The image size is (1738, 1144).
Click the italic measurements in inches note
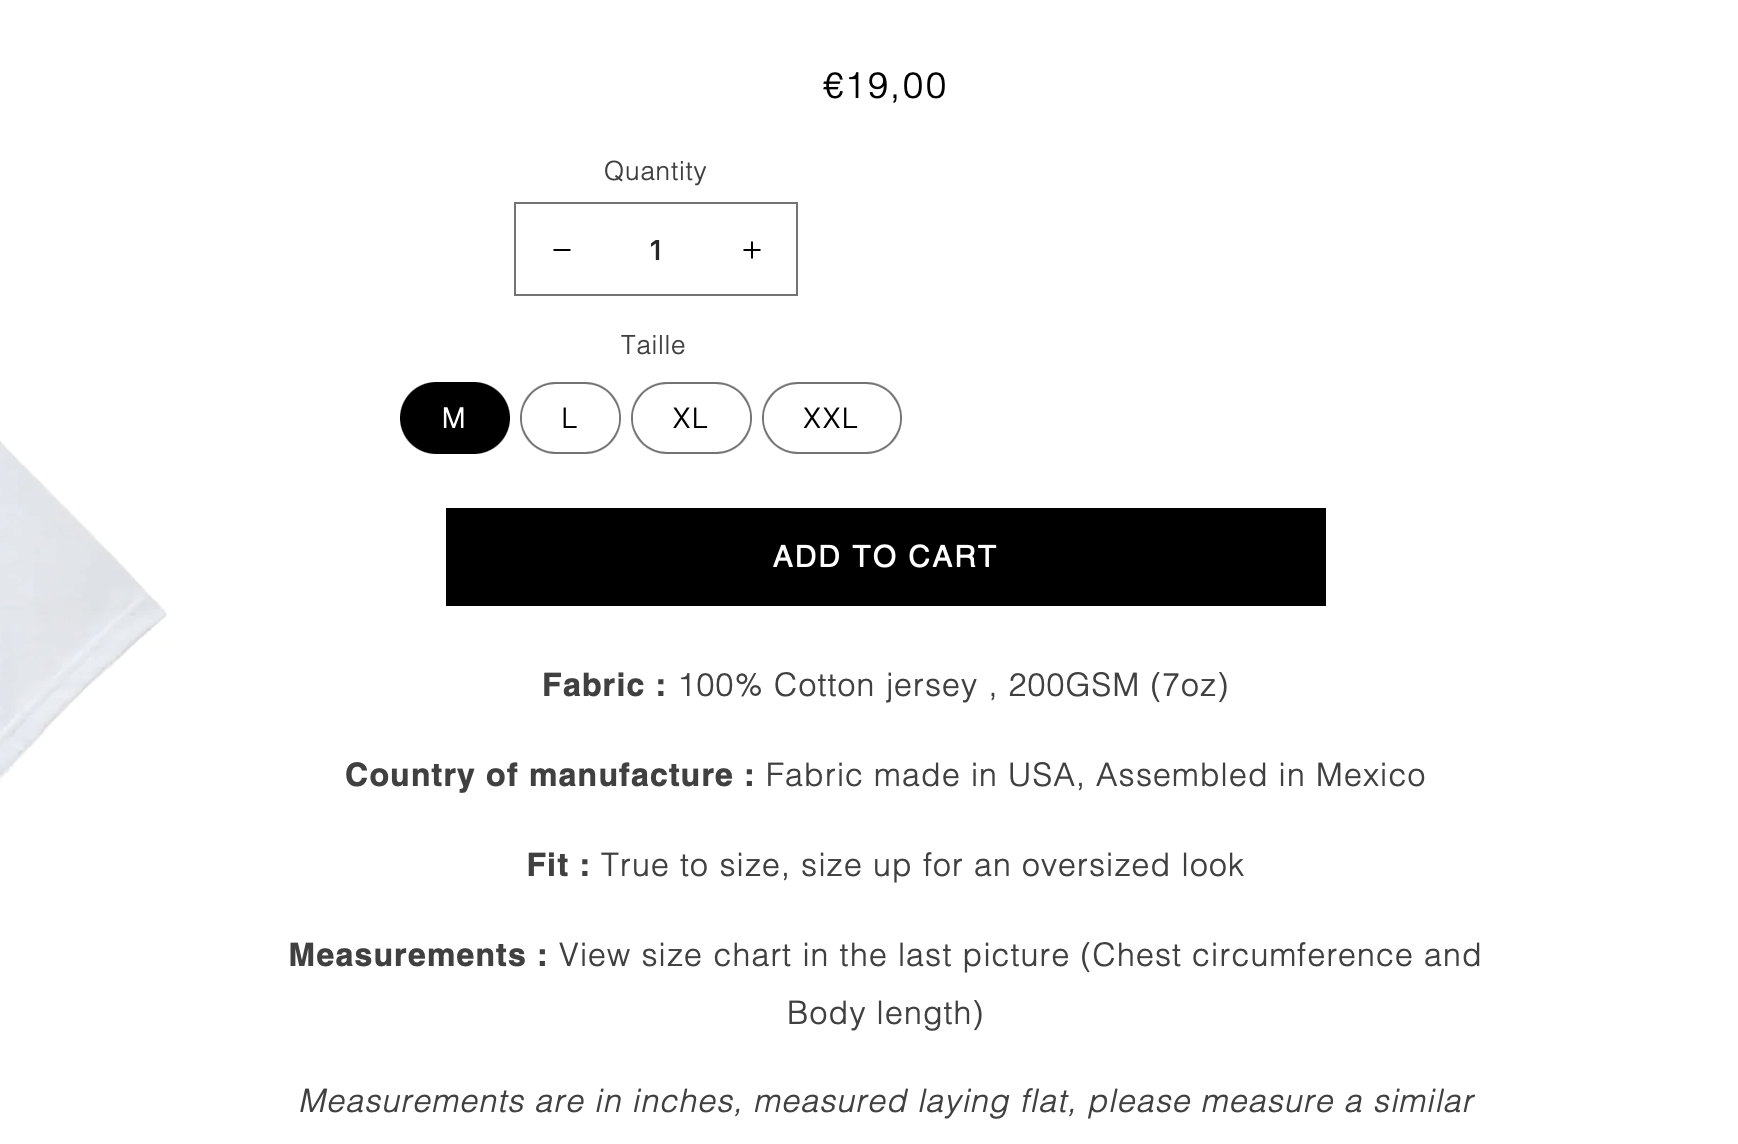coord(886,1101)
